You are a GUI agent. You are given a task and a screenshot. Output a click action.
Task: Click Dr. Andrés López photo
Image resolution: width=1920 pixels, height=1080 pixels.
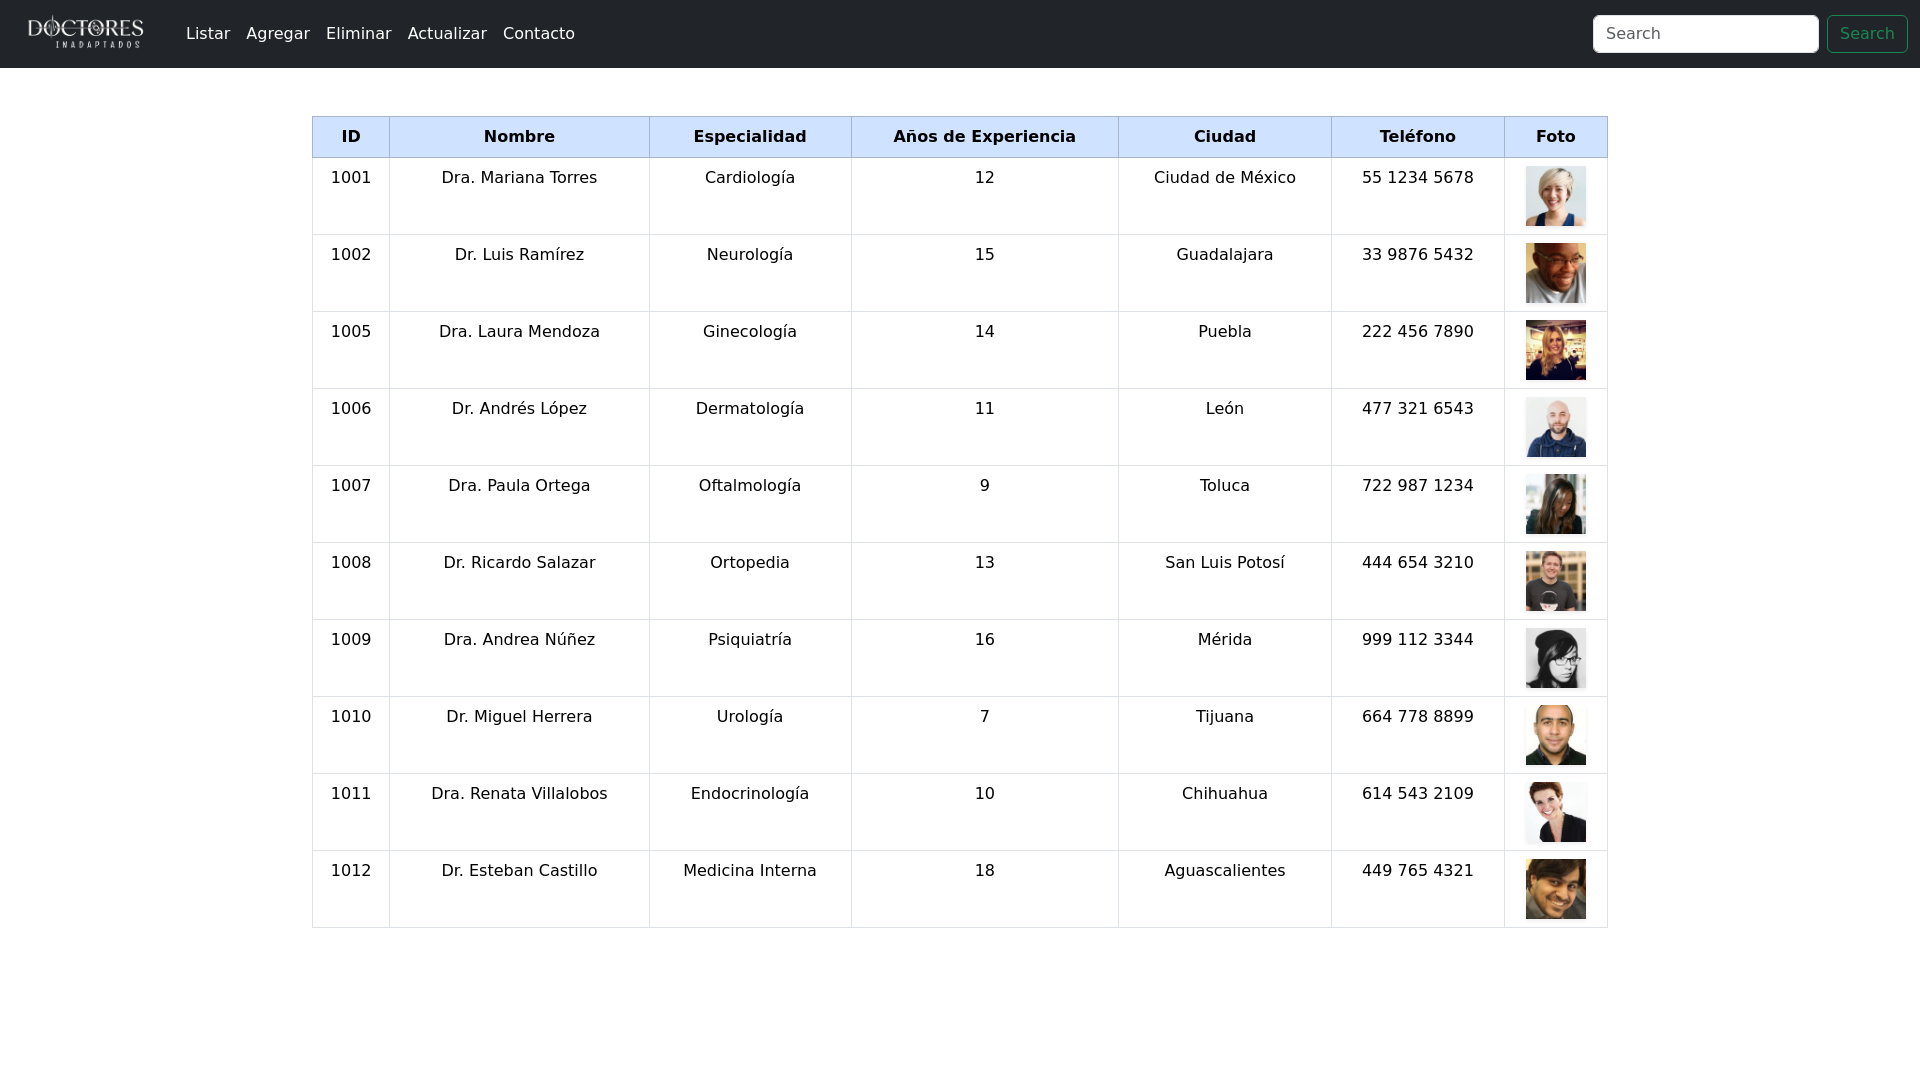tap(1555, 427)
